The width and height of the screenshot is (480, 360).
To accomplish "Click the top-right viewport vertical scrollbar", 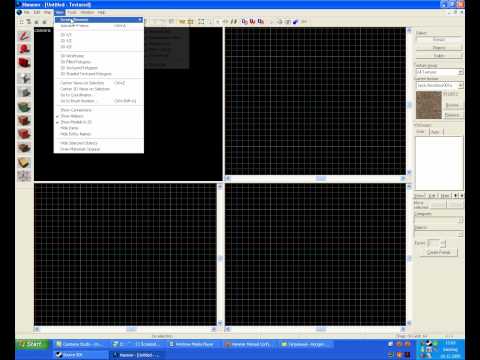I will 409,101.
